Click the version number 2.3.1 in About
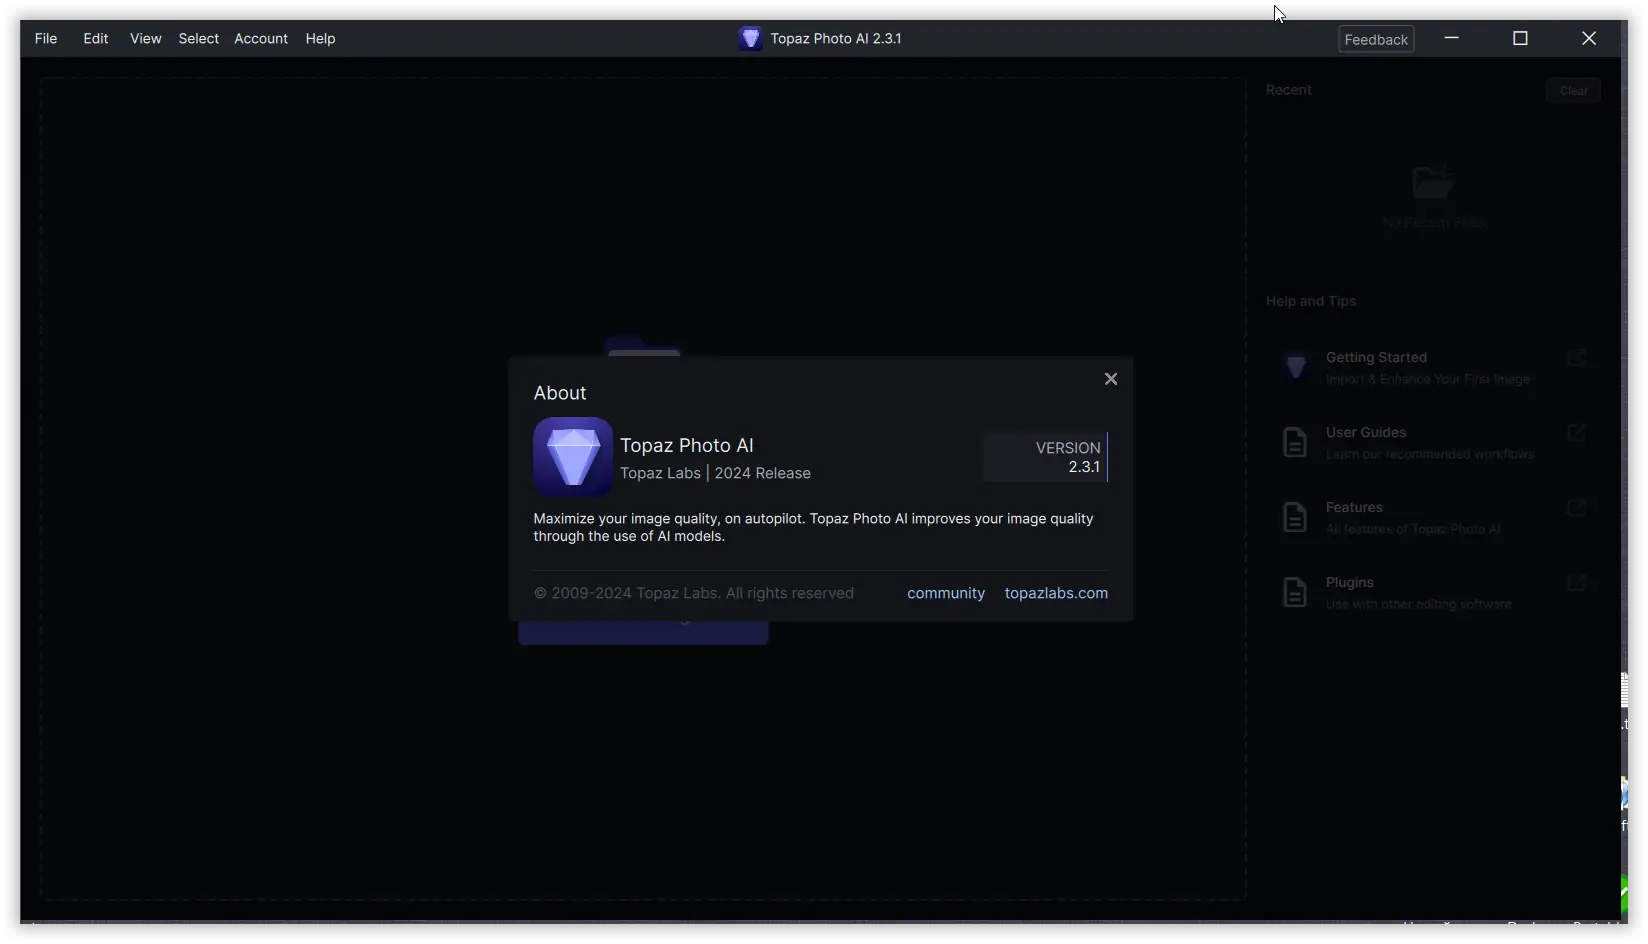 click(1084, 467)
